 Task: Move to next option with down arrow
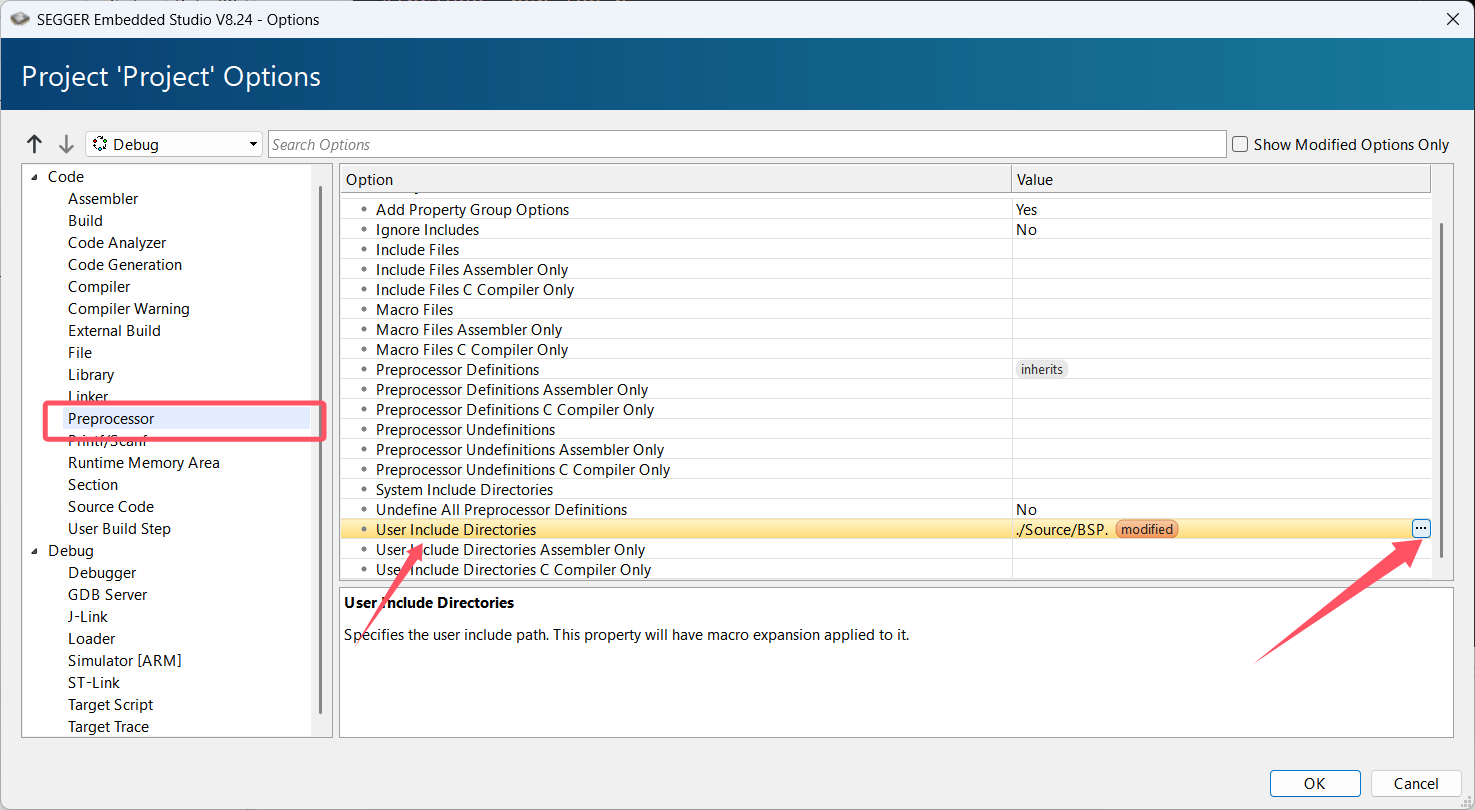pos(66,144)
